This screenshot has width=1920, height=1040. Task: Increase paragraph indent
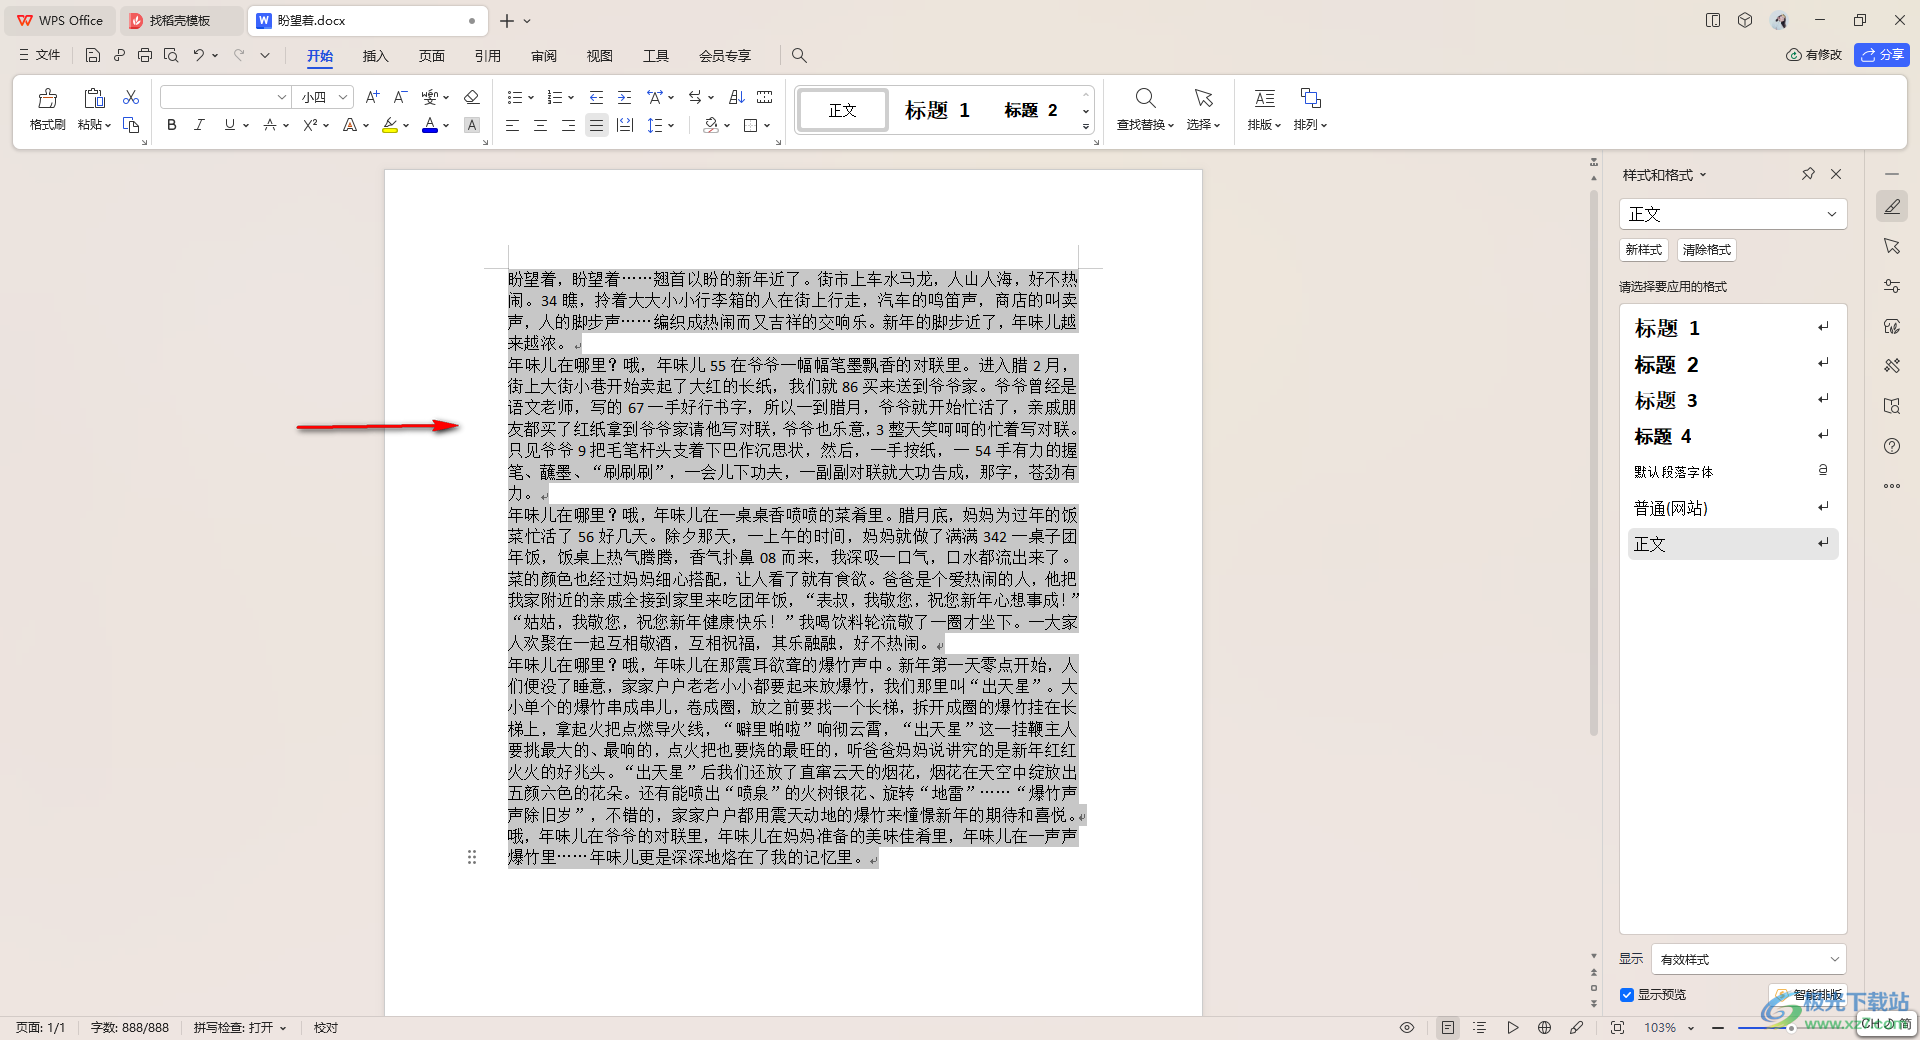coord(624,97)
